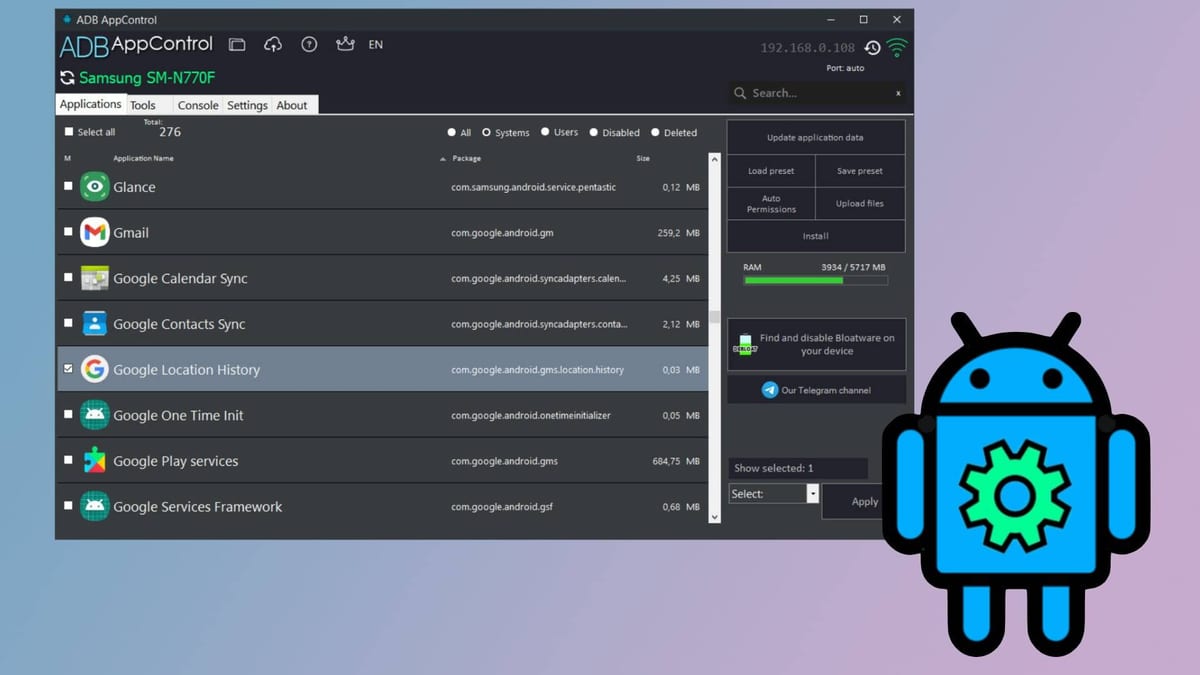Open connection history clock icon

873,48
